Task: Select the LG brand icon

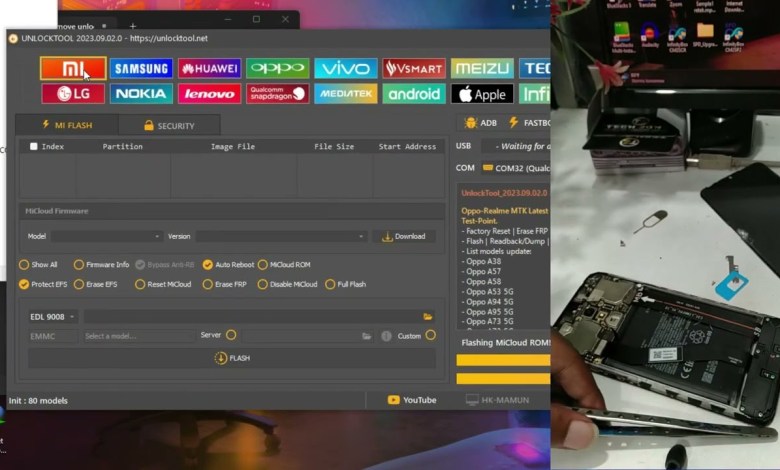Action: point(73,94)
